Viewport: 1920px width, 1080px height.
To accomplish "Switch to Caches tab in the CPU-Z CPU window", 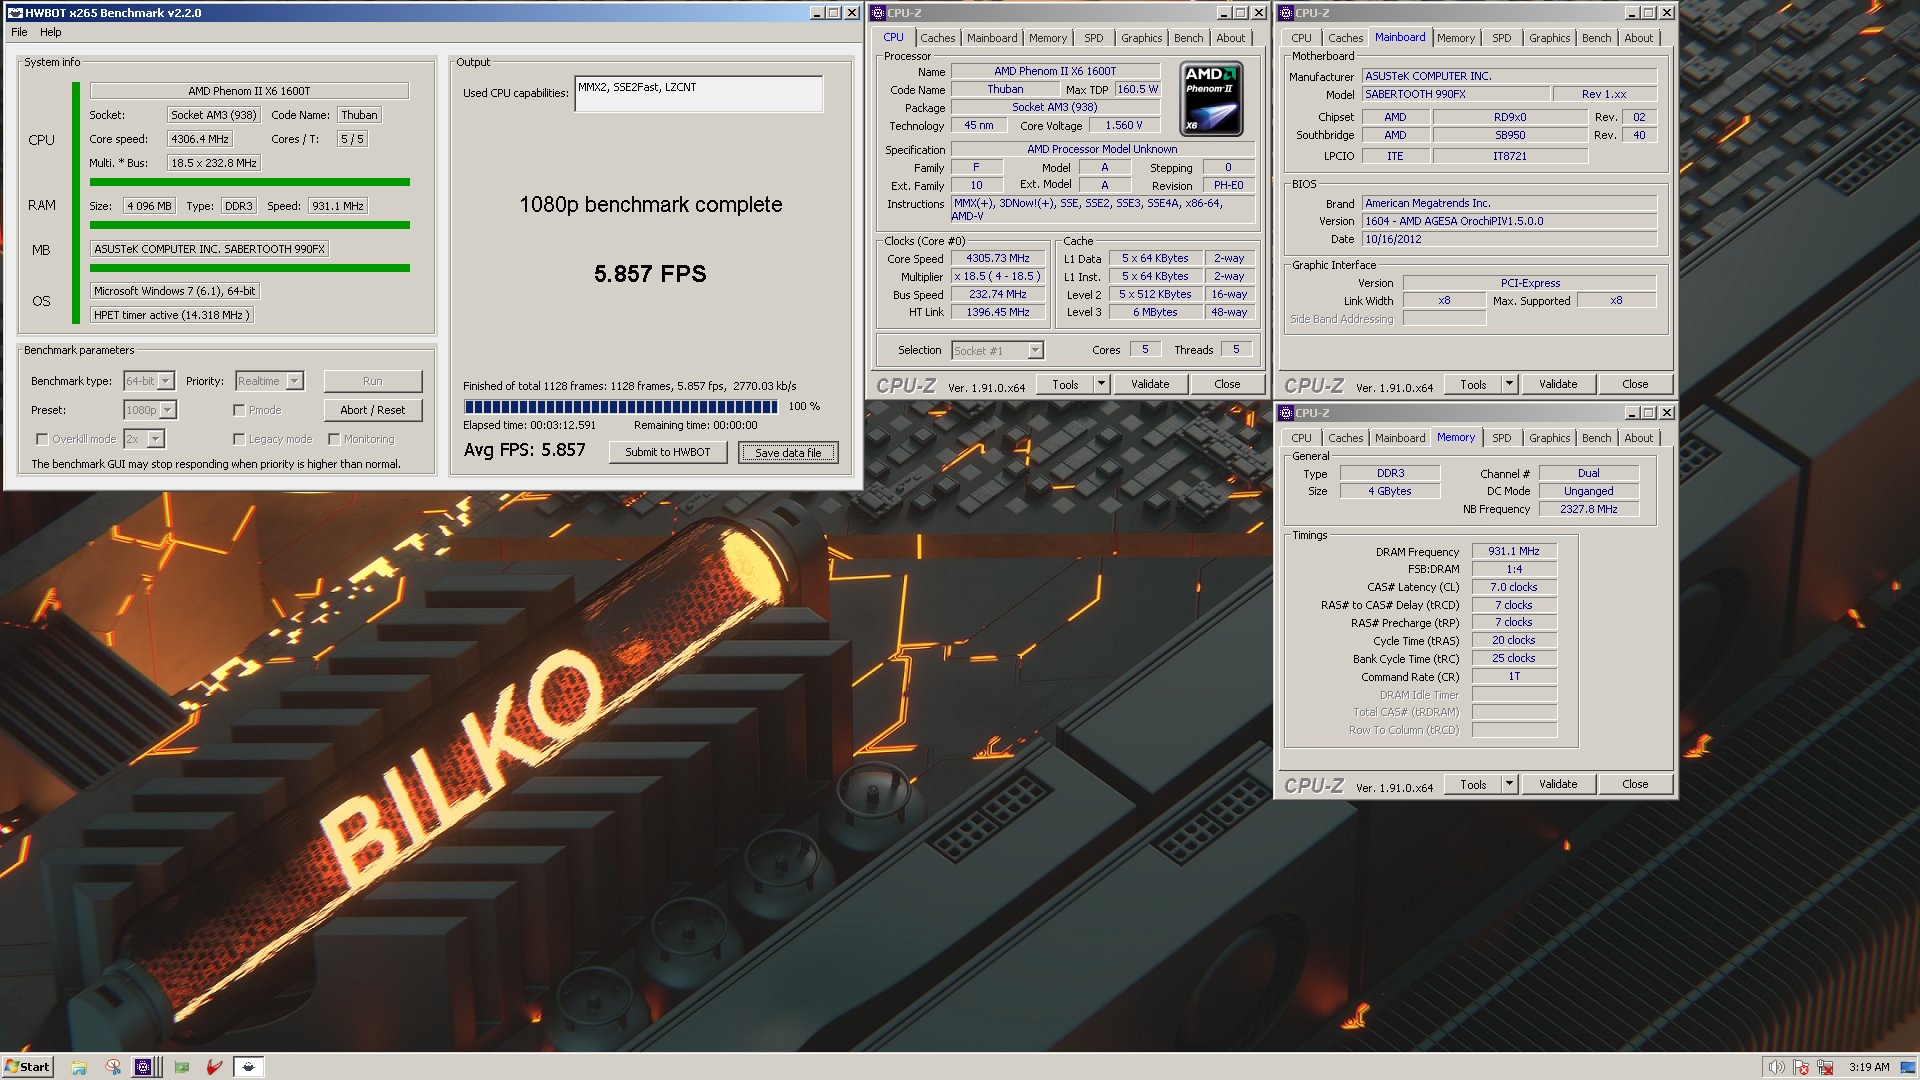I will (937, 38).
